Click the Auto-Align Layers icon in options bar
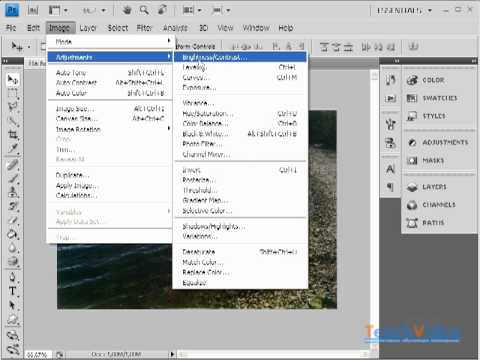The width and height of the screenshot is (480, 360). [413, 47]
